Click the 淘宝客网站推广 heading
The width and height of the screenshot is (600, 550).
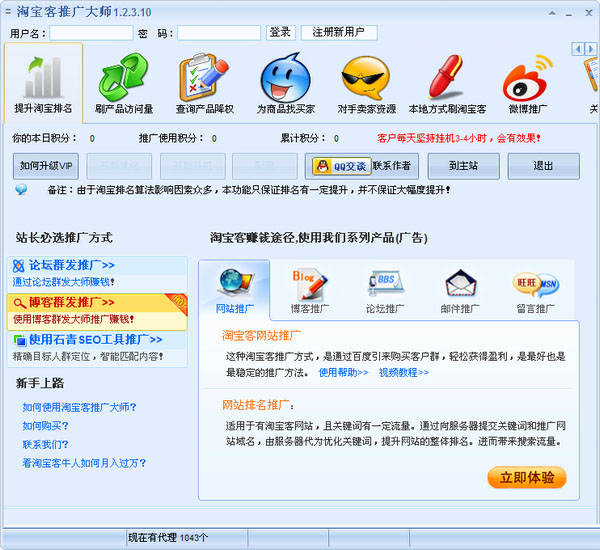point(261,336)
